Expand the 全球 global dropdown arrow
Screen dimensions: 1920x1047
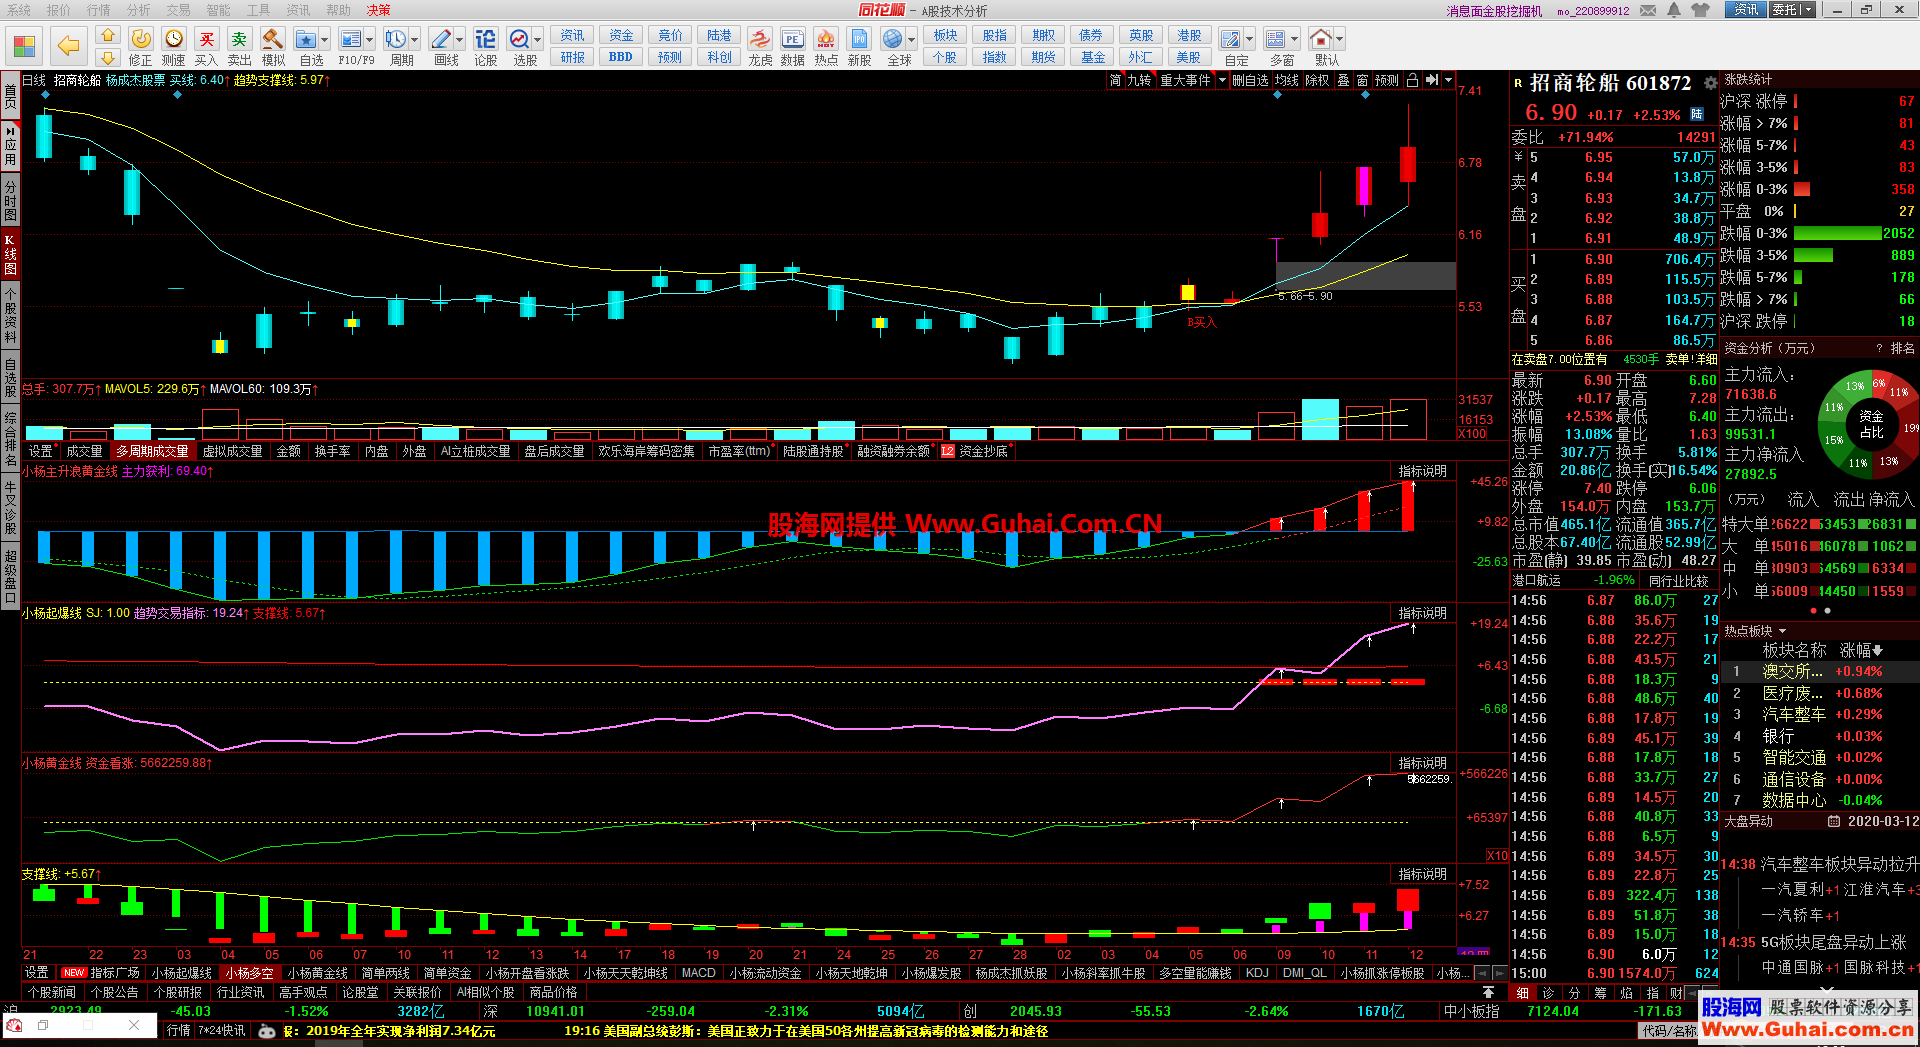[912, 40]
